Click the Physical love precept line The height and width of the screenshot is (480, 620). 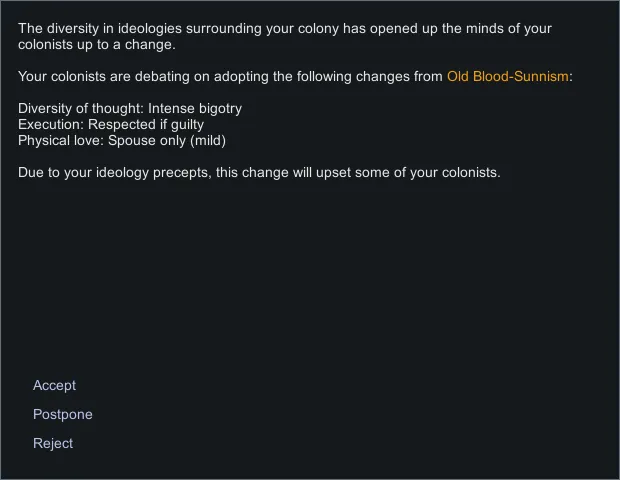click(122, 140)
